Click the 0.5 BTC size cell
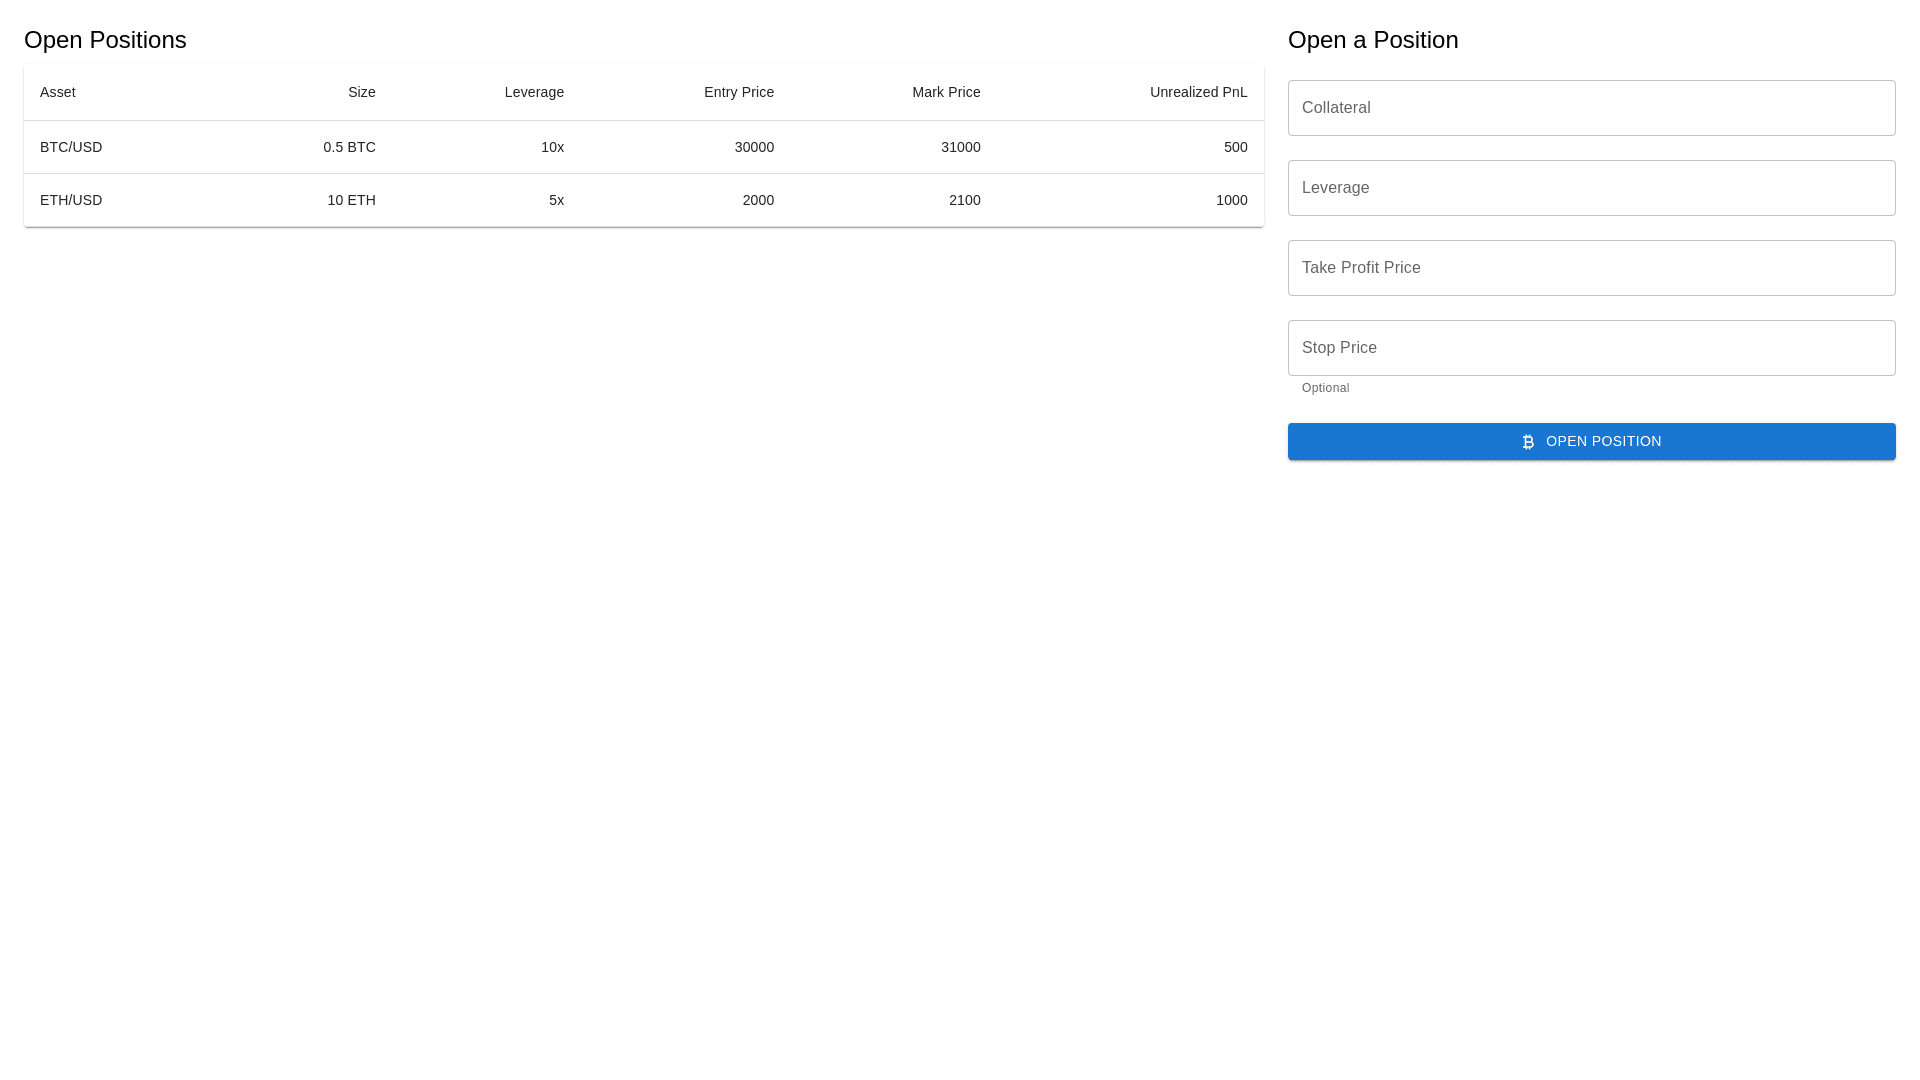 click(x=349, y=147)
